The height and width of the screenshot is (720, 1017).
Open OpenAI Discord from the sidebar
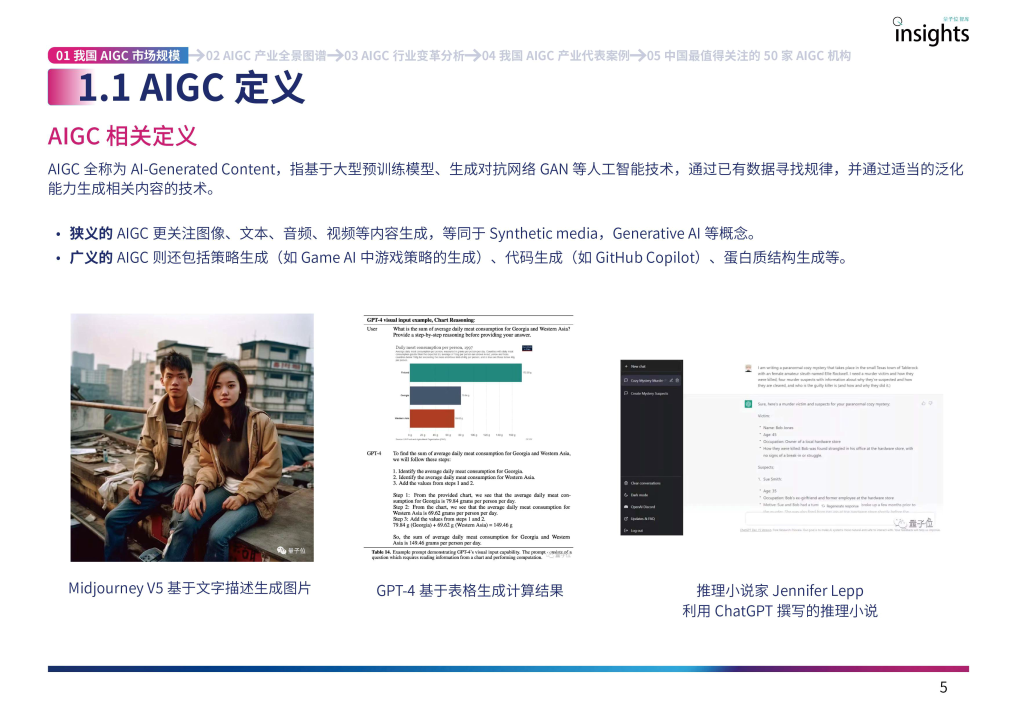point(640,507)
